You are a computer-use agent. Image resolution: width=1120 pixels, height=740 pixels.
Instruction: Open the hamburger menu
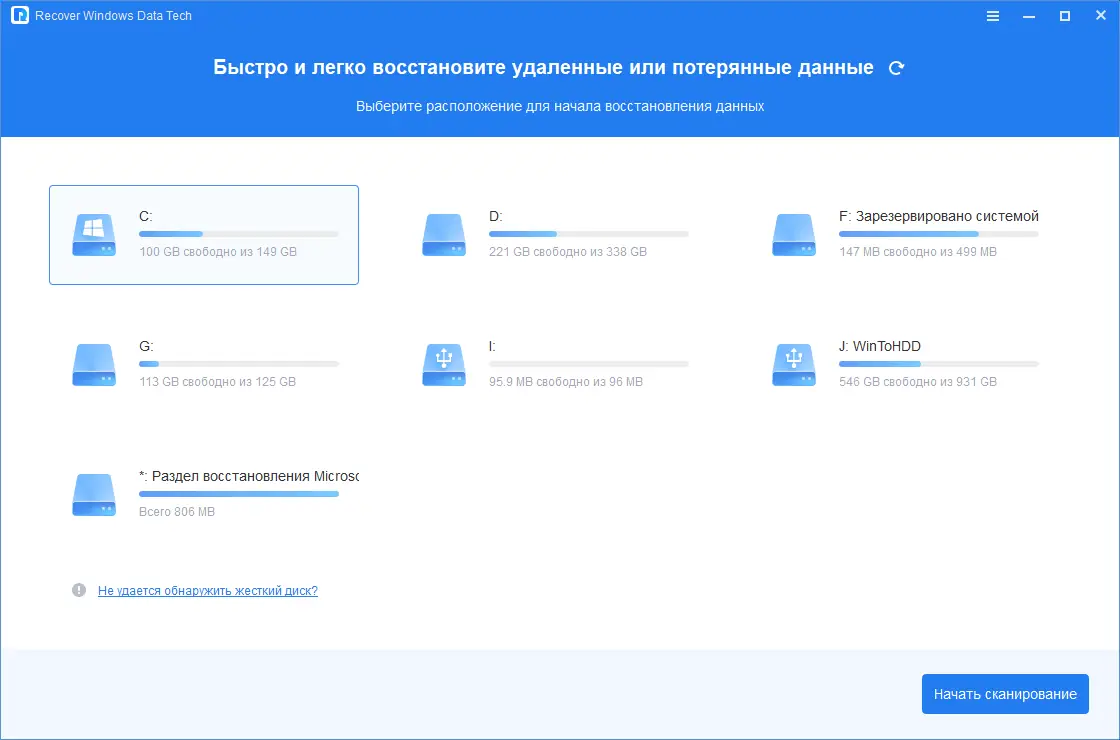(x=992, y=15)
